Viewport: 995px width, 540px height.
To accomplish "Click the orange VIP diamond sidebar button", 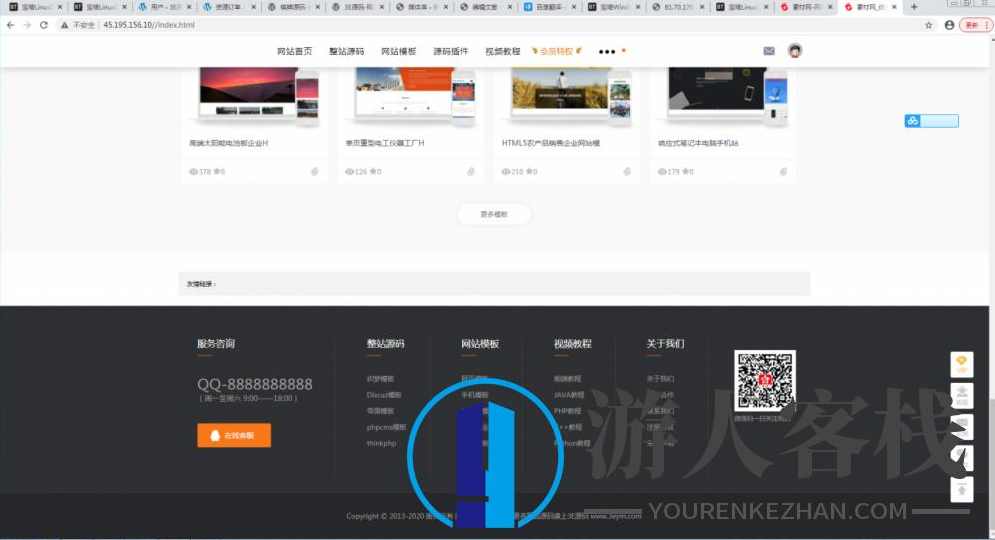I will (x=961, y=364).
